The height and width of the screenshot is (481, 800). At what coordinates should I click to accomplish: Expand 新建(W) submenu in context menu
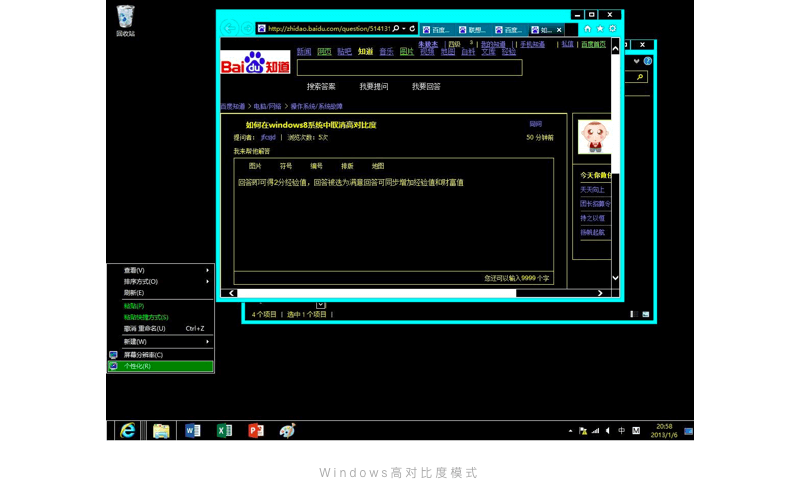coord(160,342)
